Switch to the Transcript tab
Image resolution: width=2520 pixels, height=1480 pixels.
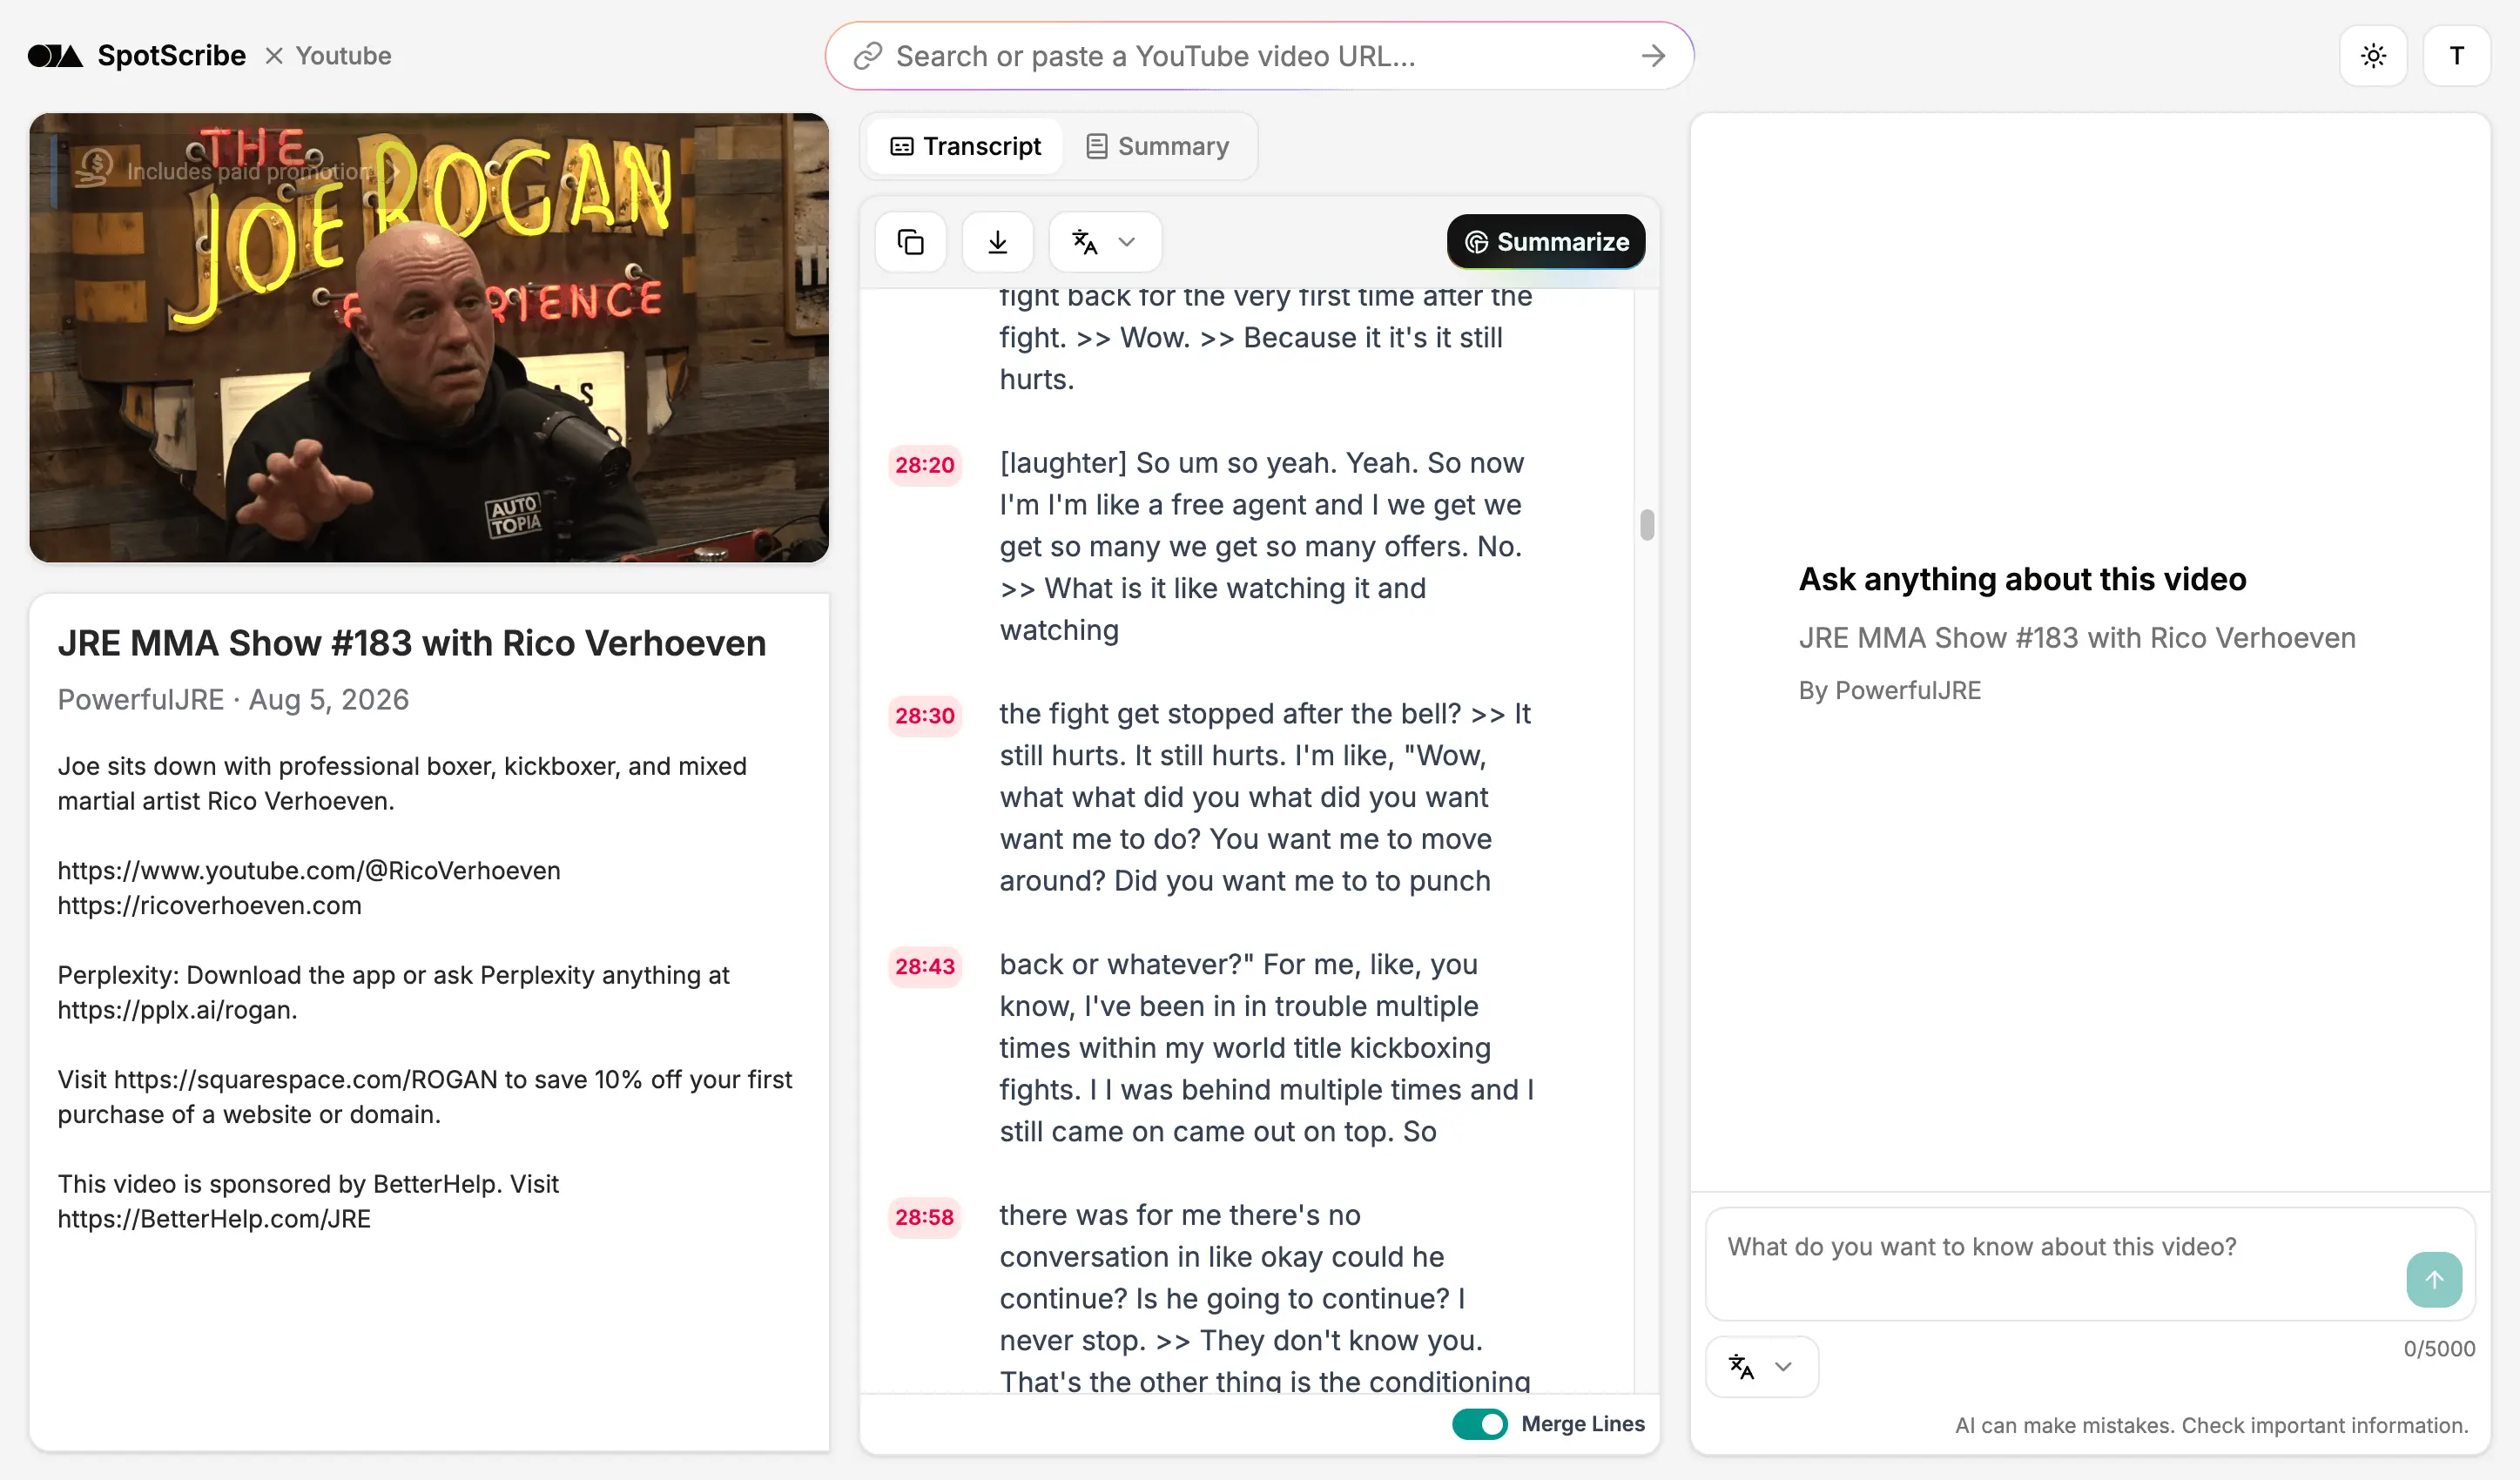coord(965,146)
